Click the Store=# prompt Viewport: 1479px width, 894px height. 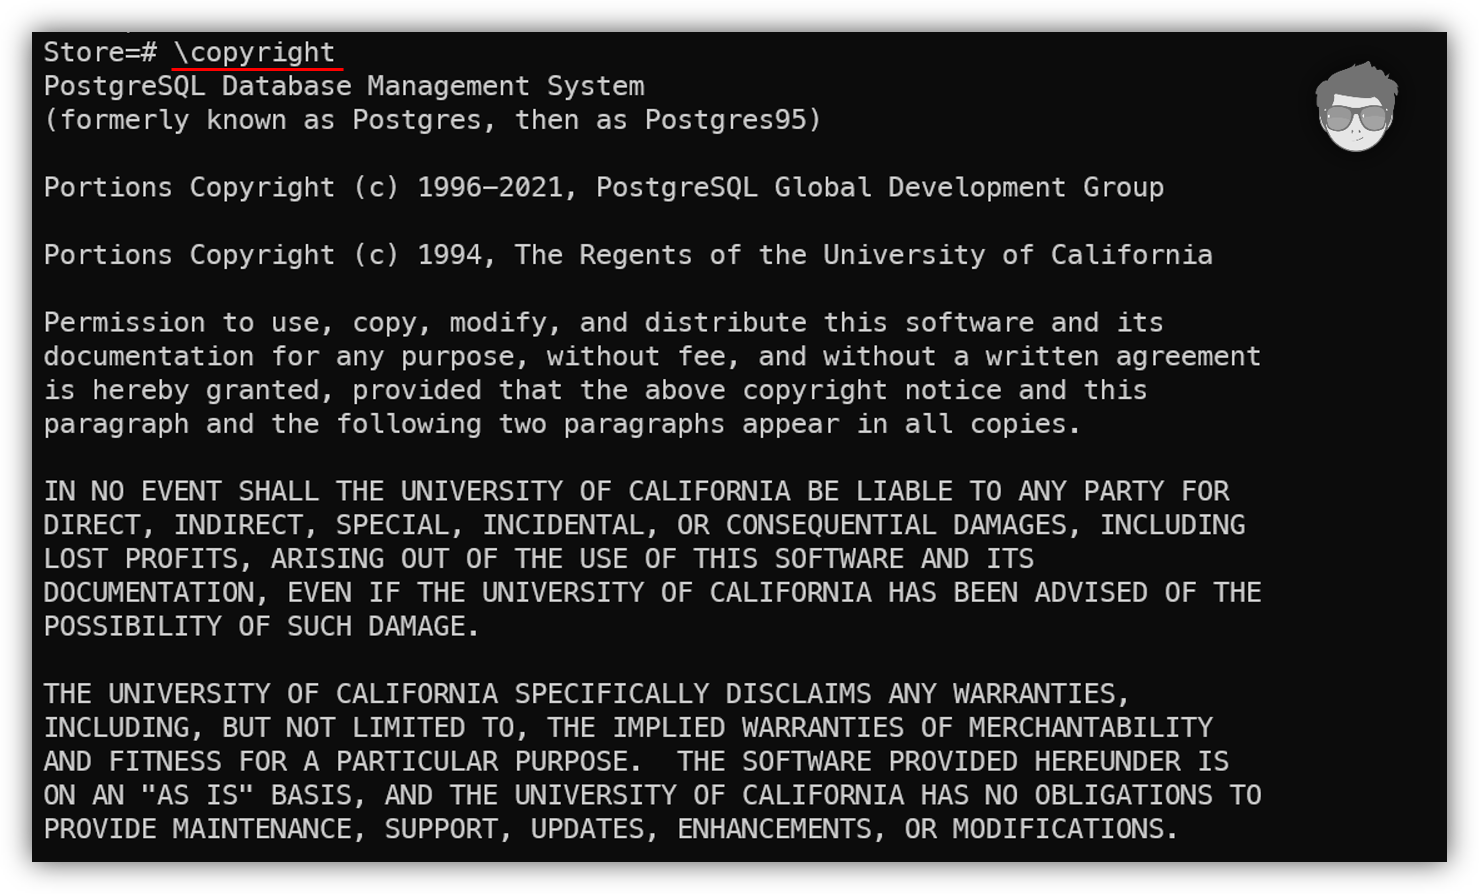pyautogui.click(x=100, y=52)
